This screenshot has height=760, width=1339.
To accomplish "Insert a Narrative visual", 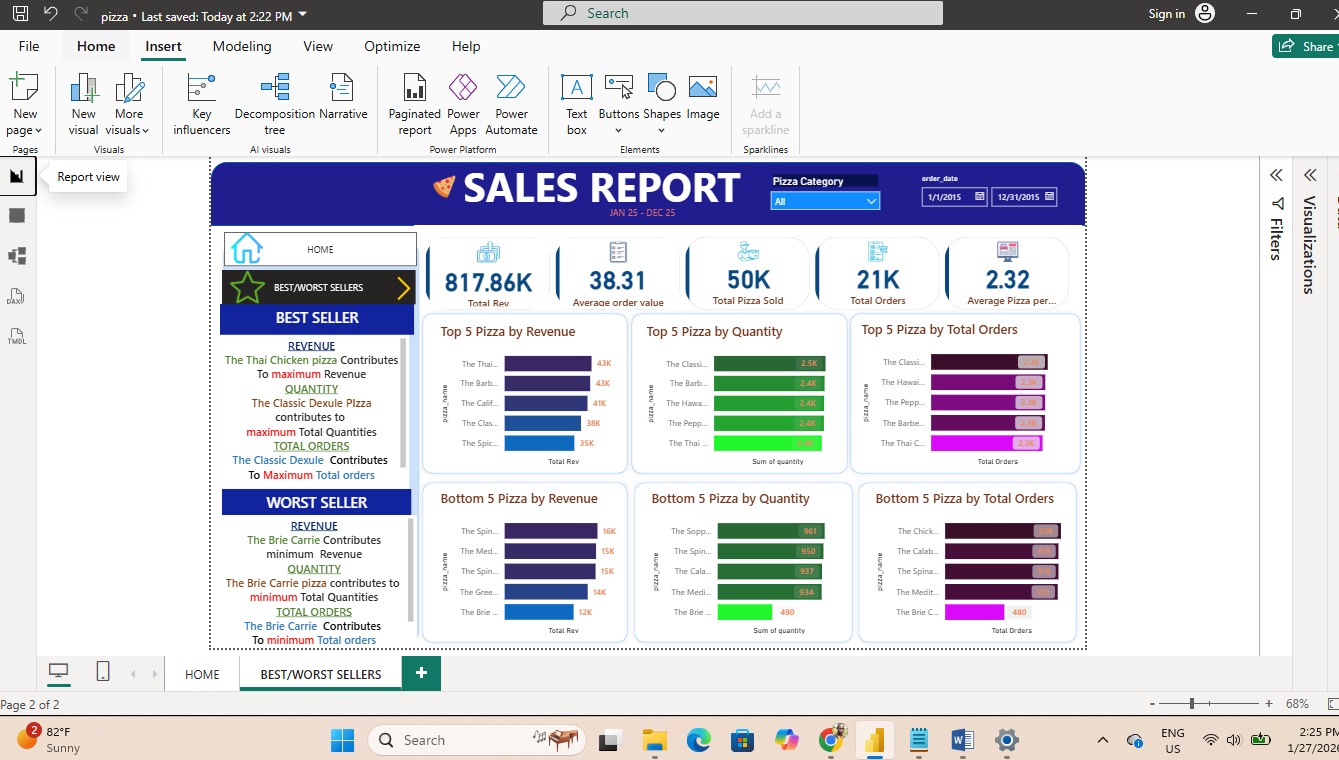I will tap(343, 104).
